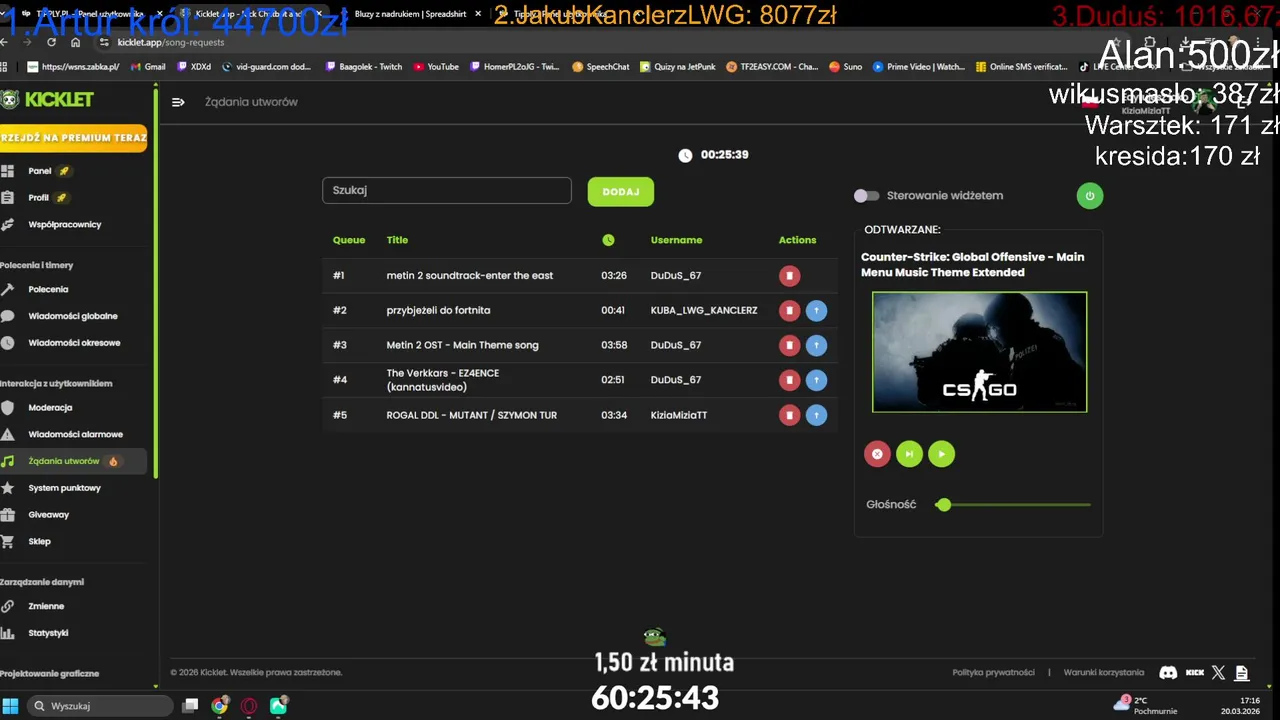Screen dimensions: 1280x720
Task: Open Statystyki in the sidebar
Action: (x=48, y=633)
